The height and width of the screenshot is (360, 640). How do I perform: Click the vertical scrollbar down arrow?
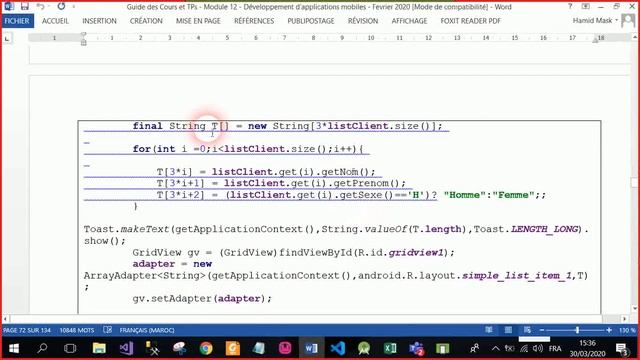pyautogui.click(x=635, y=309)
